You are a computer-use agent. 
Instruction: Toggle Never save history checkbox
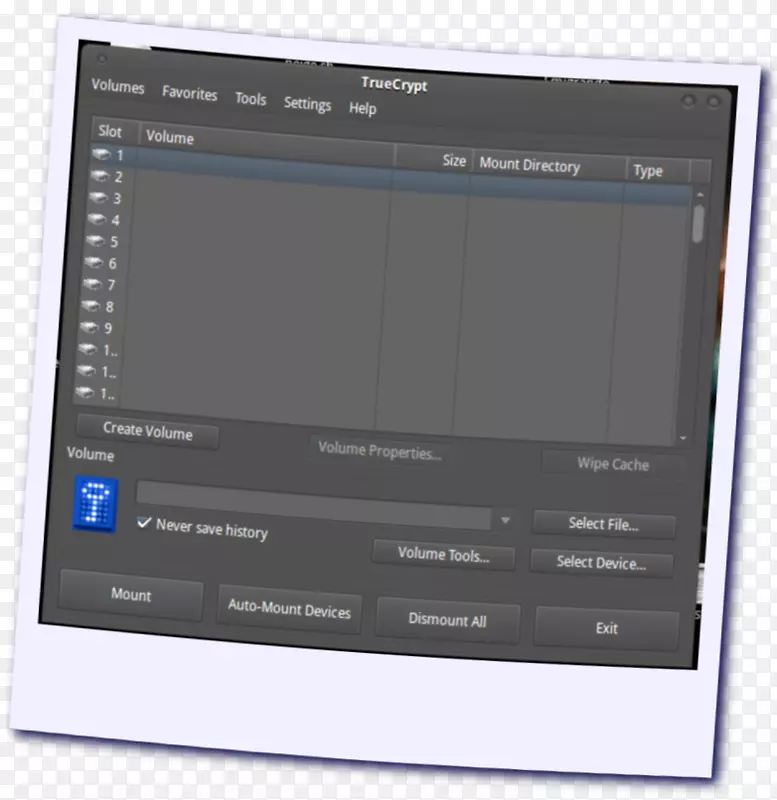[144, 522]
